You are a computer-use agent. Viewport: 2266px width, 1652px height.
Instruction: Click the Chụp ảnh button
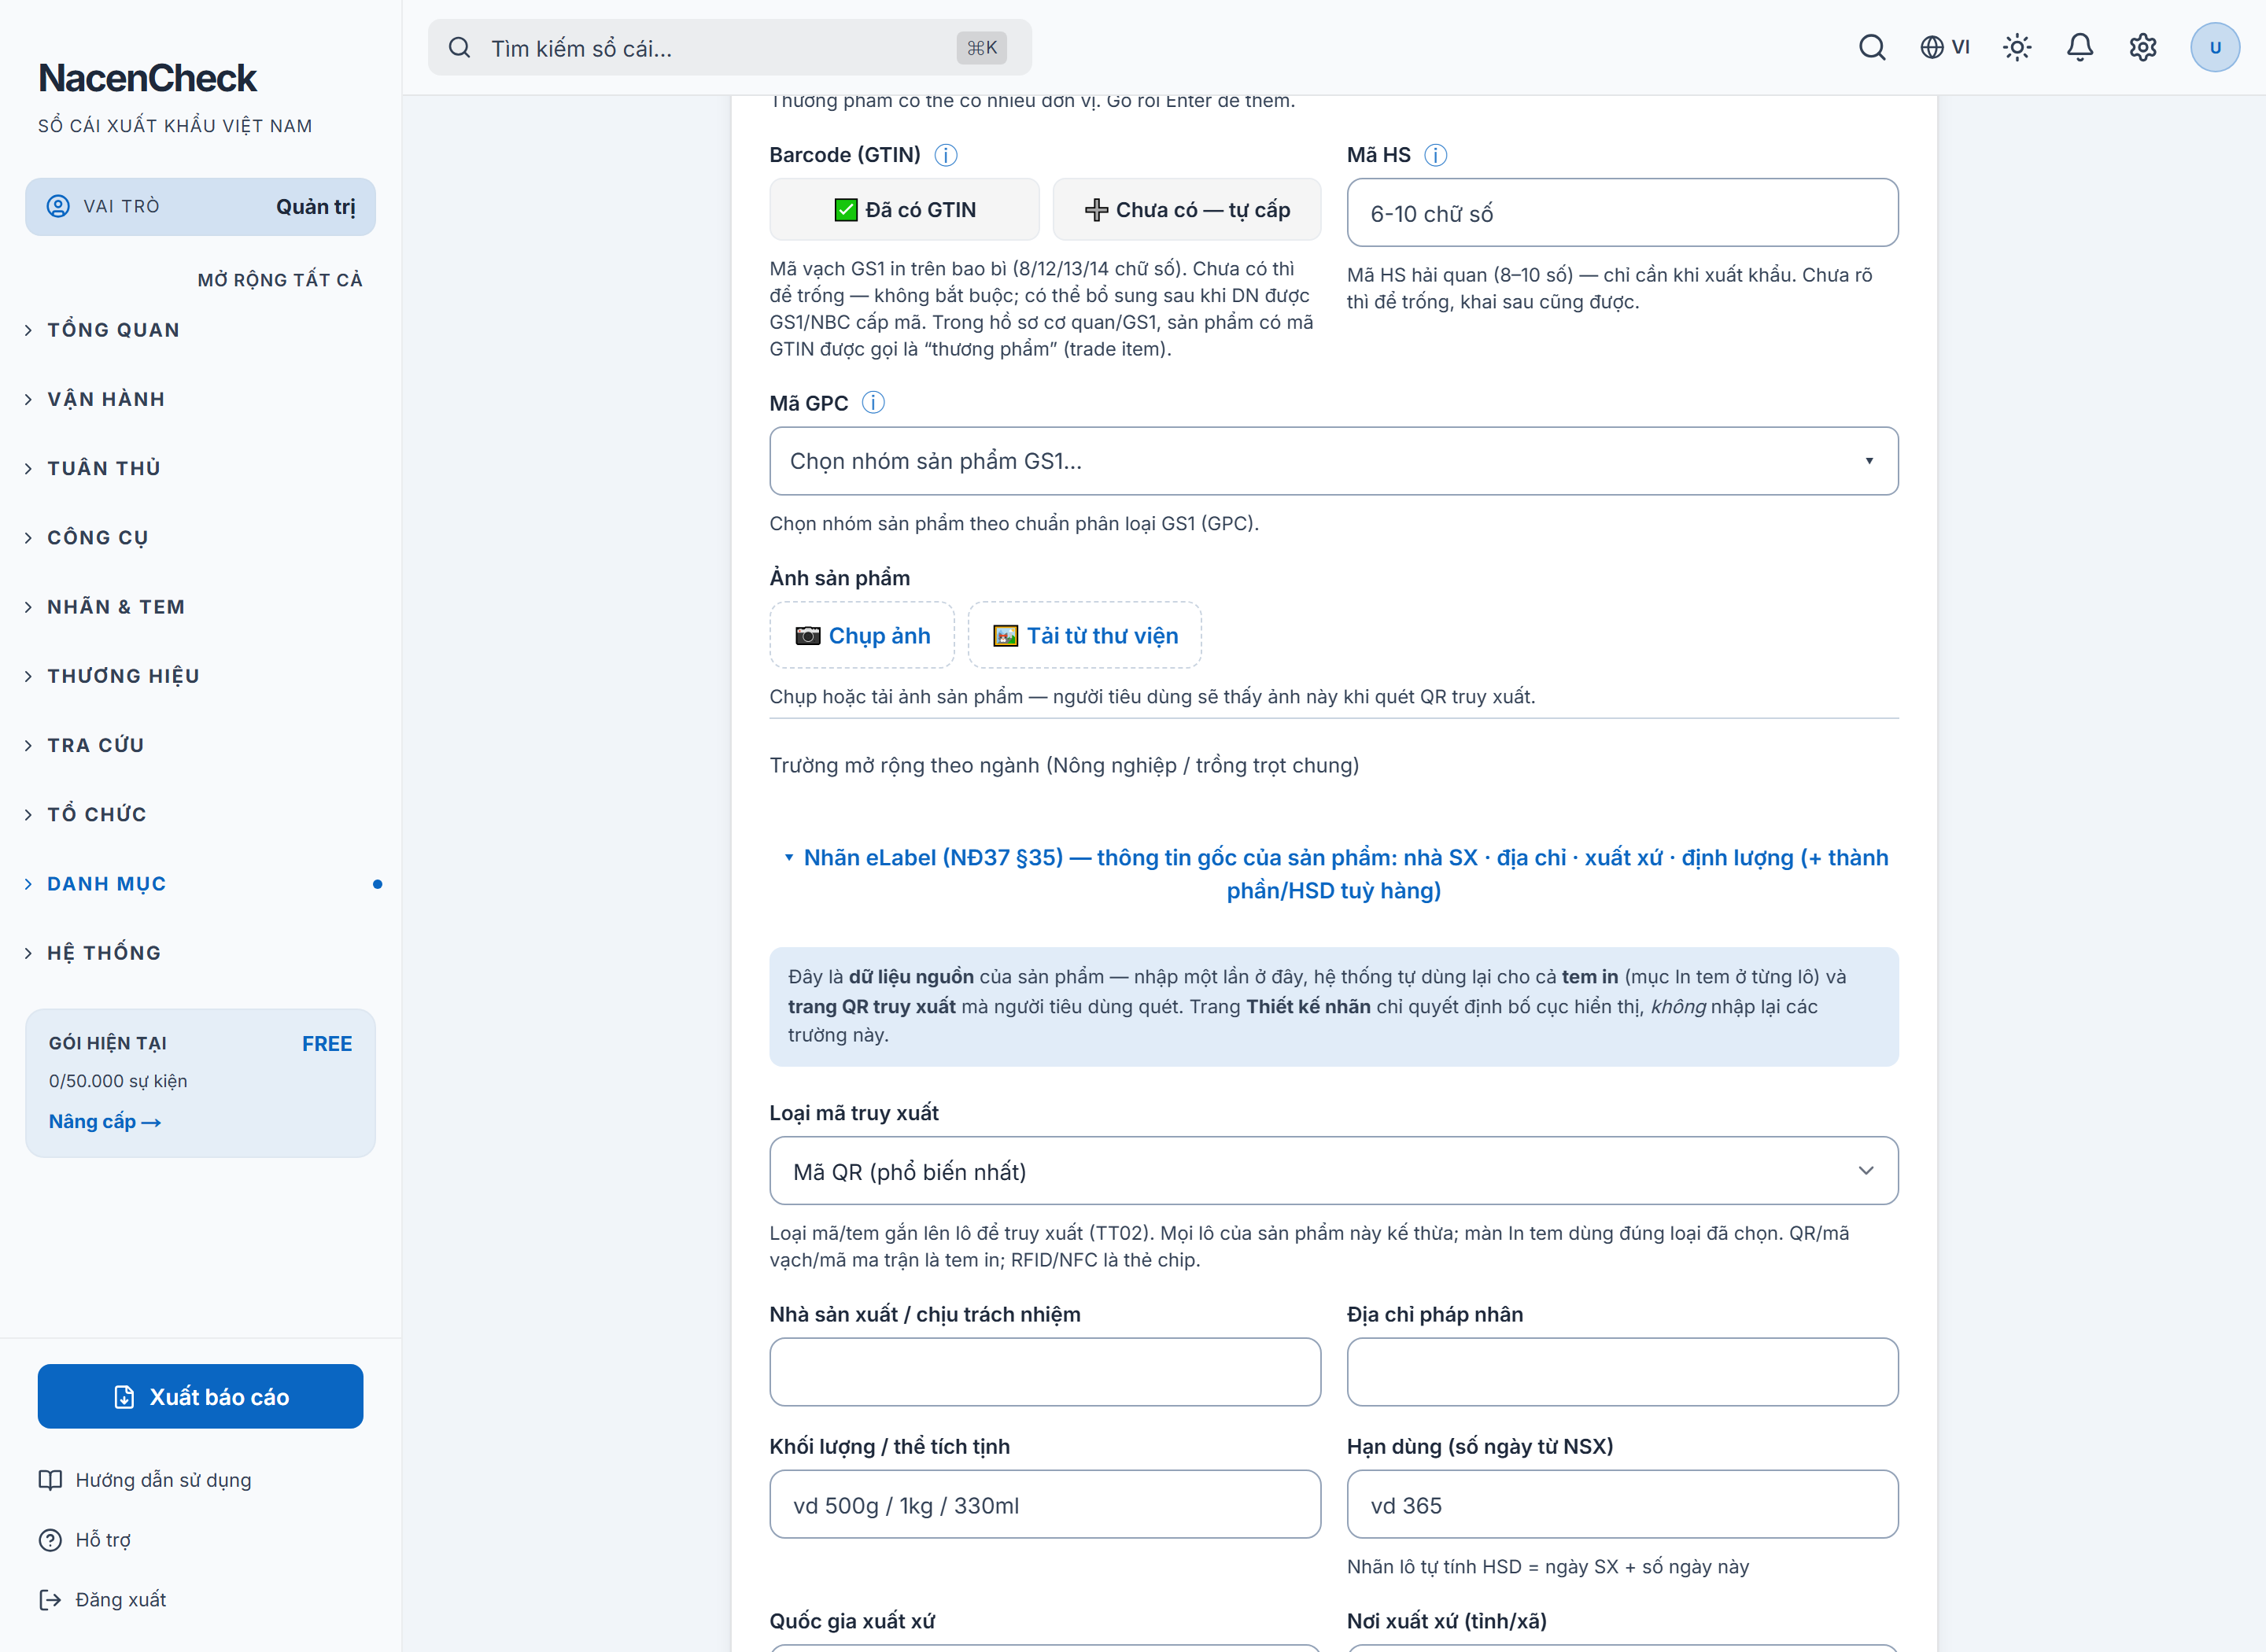click(x=862, y=635)
